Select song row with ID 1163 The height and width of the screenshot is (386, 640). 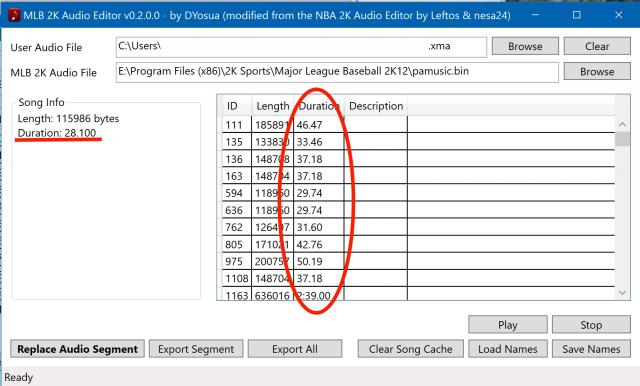point(418,294)
